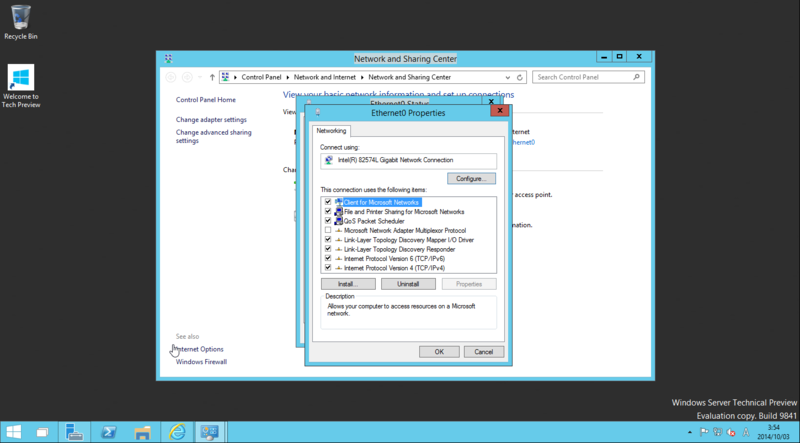Open File Explorer from taskbar

143,432
